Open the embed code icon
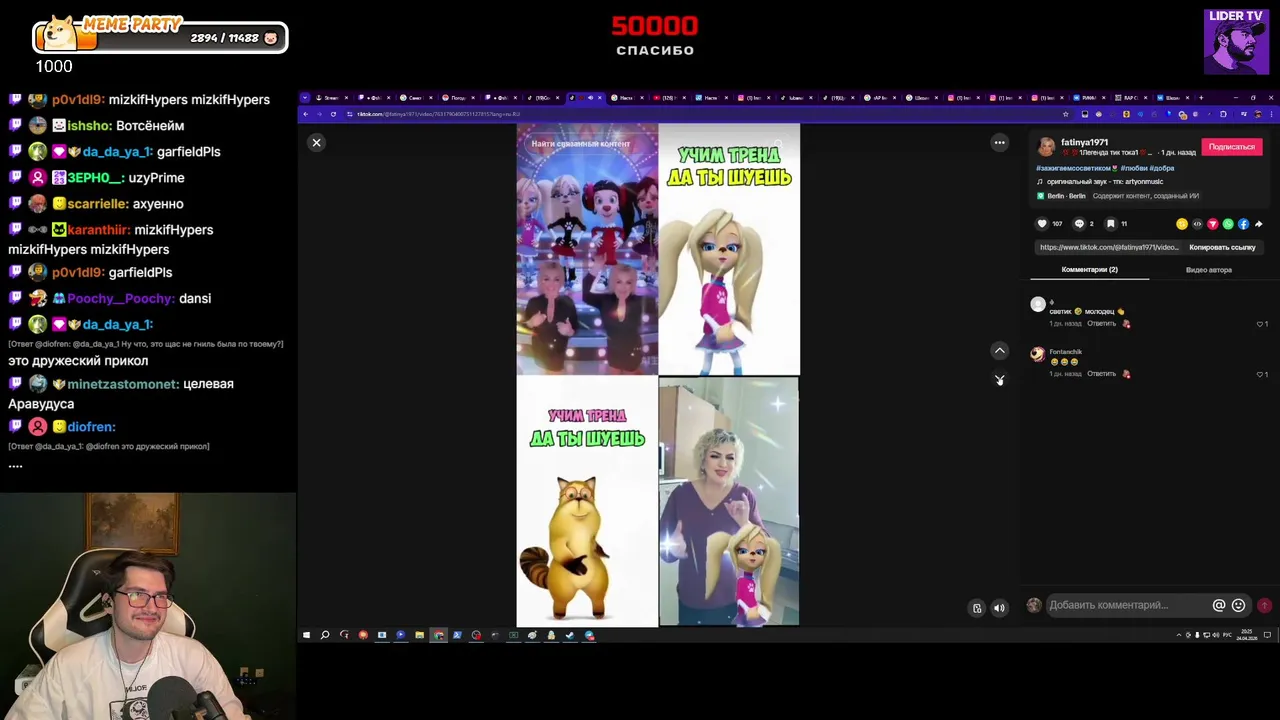1280x720 pixels. [1197, 224]
